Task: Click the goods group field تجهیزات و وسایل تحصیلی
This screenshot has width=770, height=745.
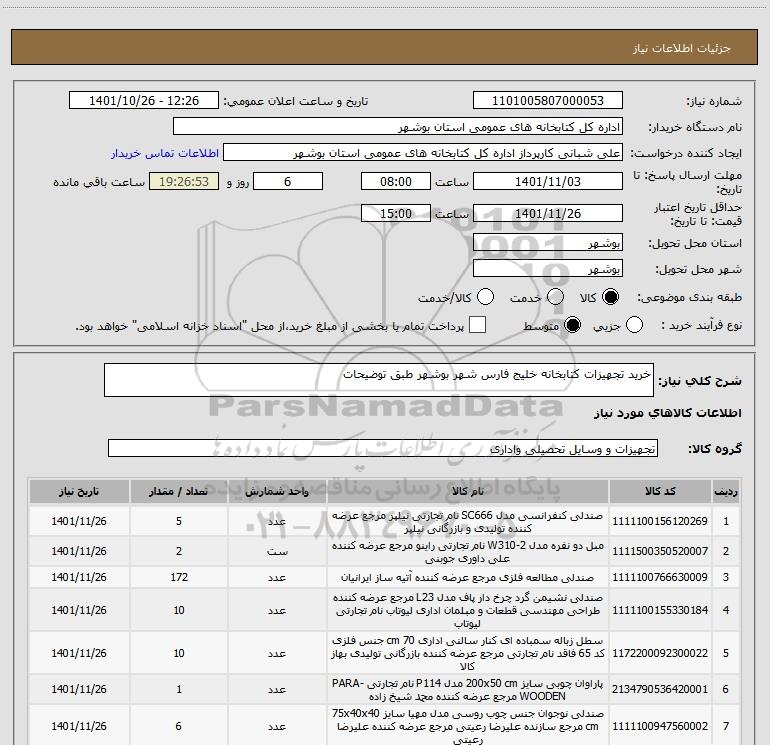Action: (383, 448)
